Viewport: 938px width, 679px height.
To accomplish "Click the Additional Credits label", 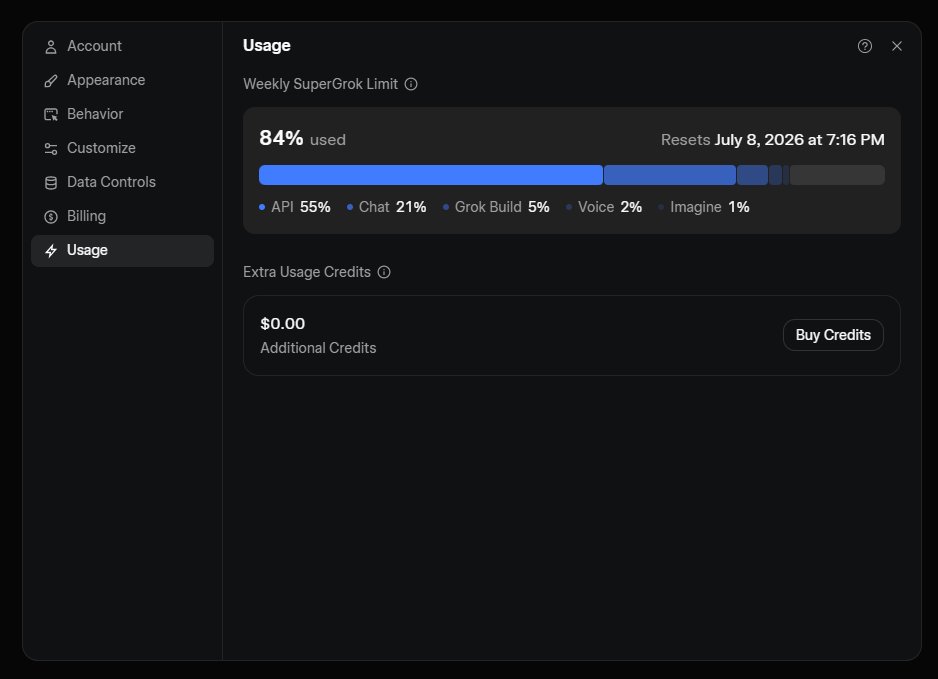I will tap(318, 348).
